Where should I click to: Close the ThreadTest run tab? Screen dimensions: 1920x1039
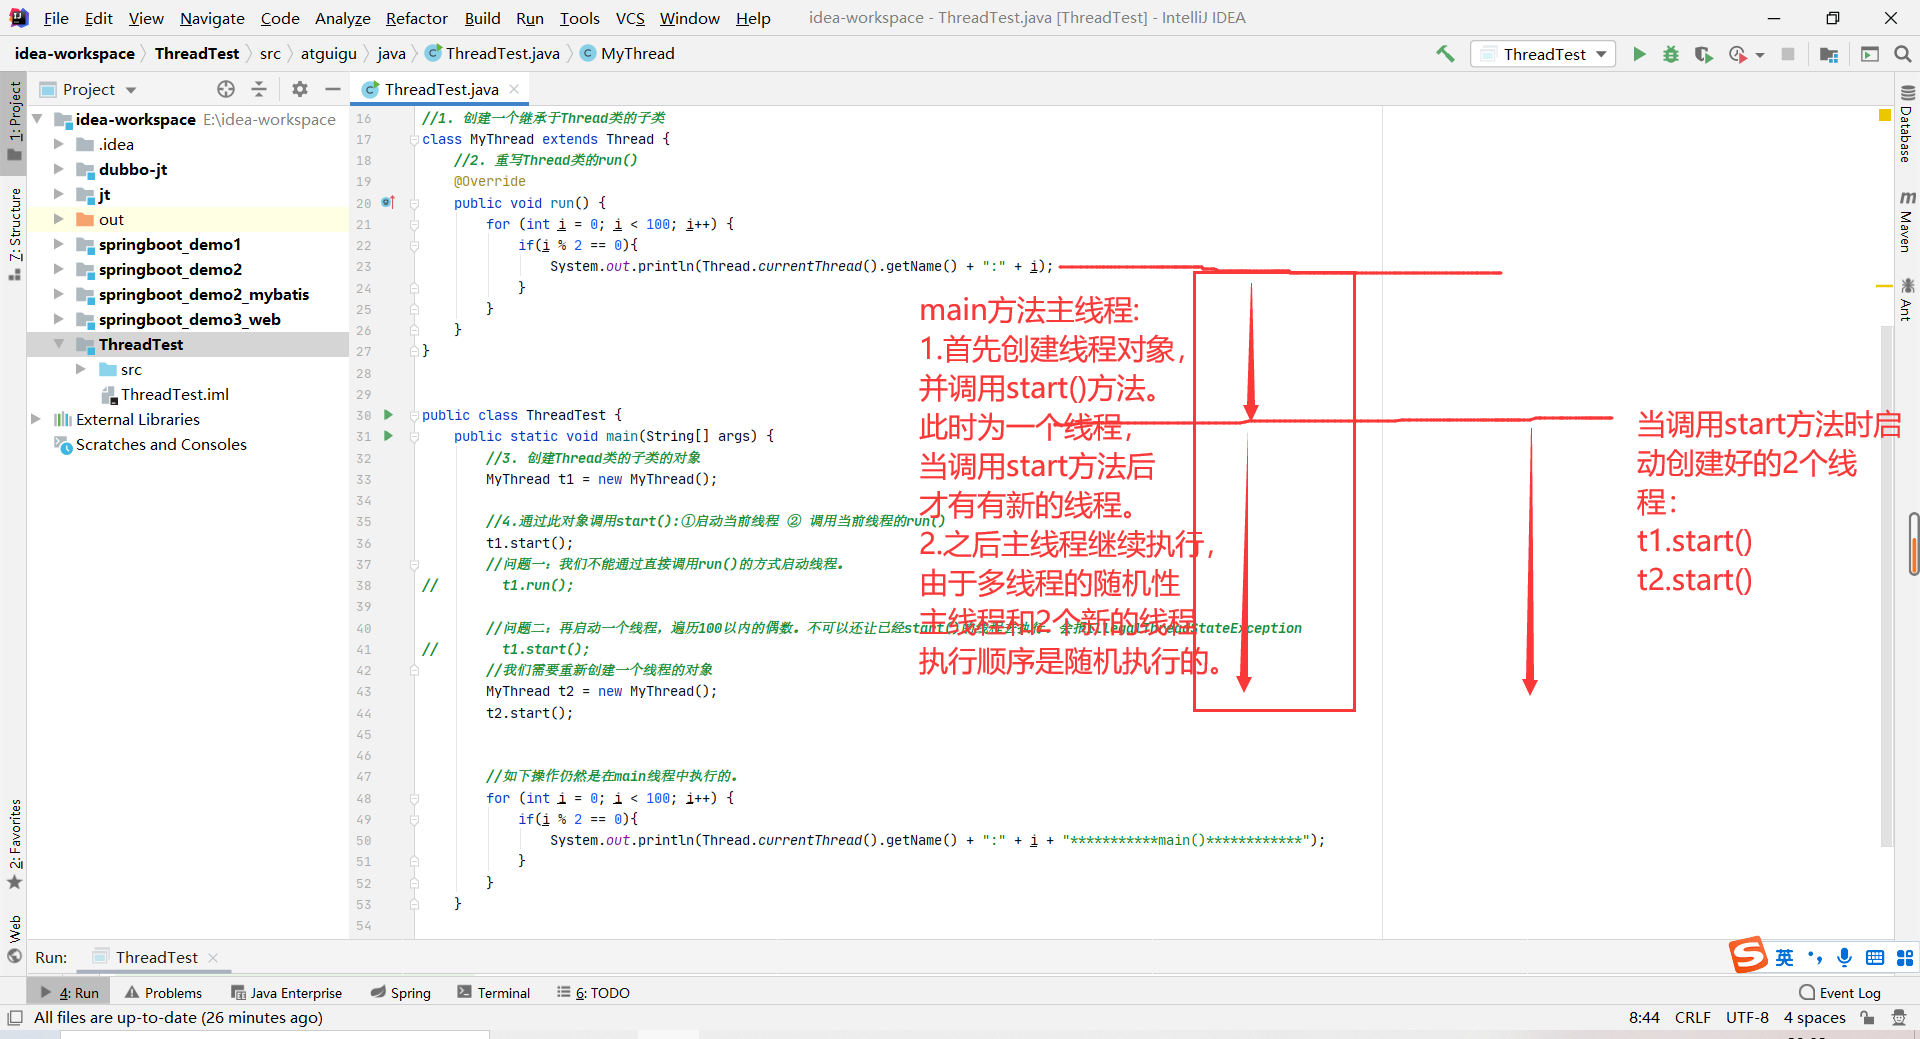click(213, 957)
